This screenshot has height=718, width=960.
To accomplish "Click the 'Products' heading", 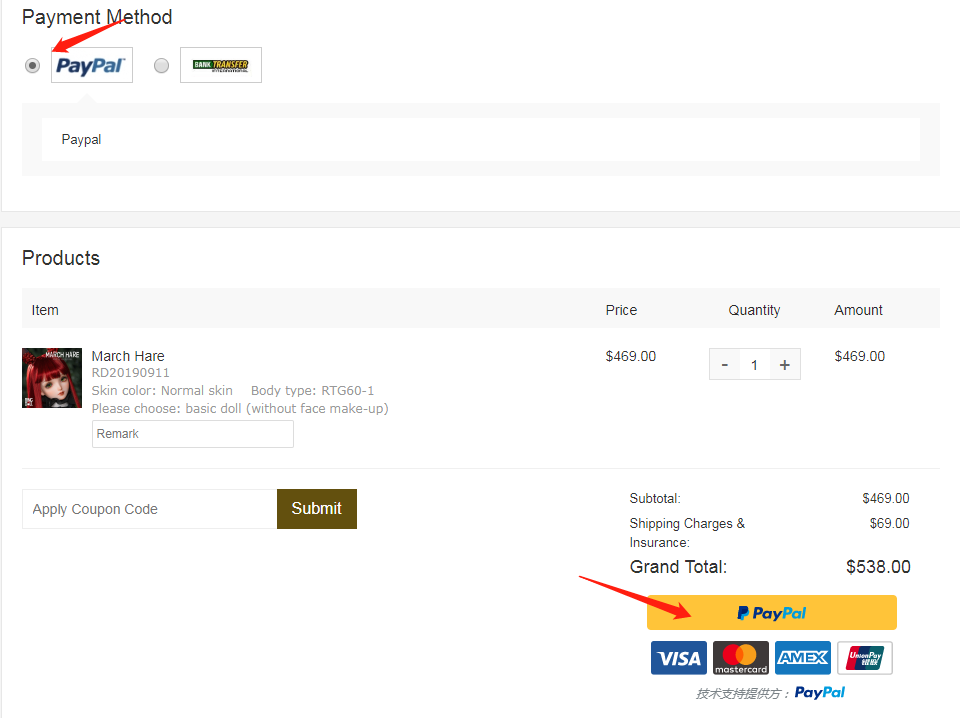I will pyautogui.click(x=61, y=258).
